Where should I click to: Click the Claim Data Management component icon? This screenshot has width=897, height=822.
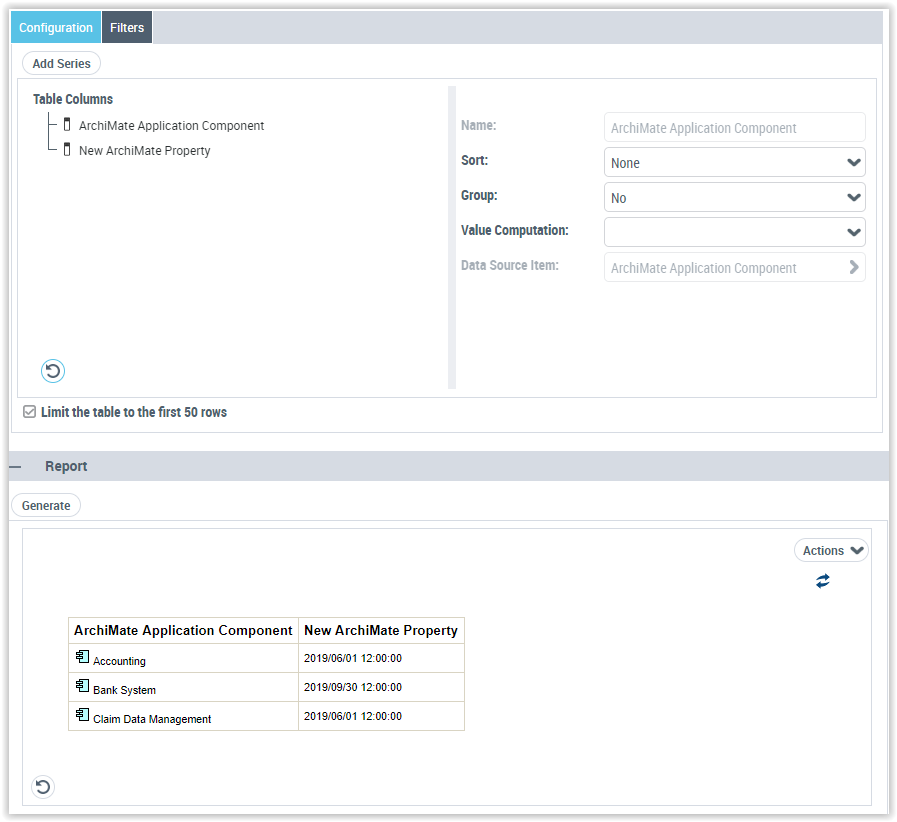(x=82, y=716)
